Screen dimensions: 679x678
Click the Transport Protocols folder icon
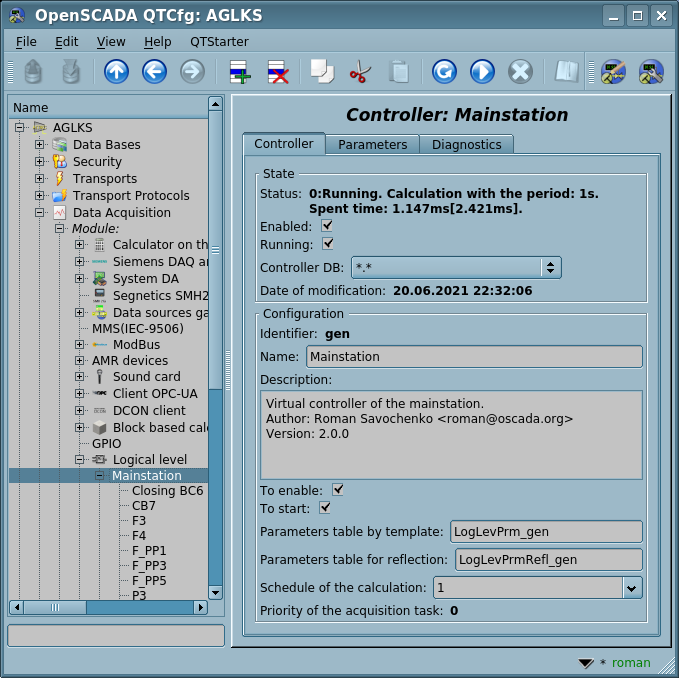coord(60,196)
